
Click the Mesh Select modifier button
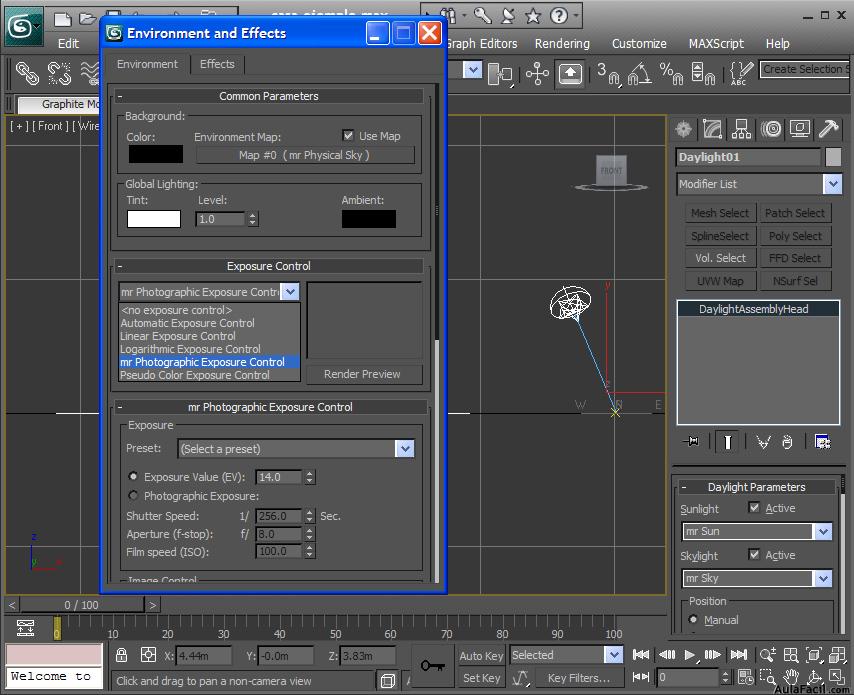719,213
